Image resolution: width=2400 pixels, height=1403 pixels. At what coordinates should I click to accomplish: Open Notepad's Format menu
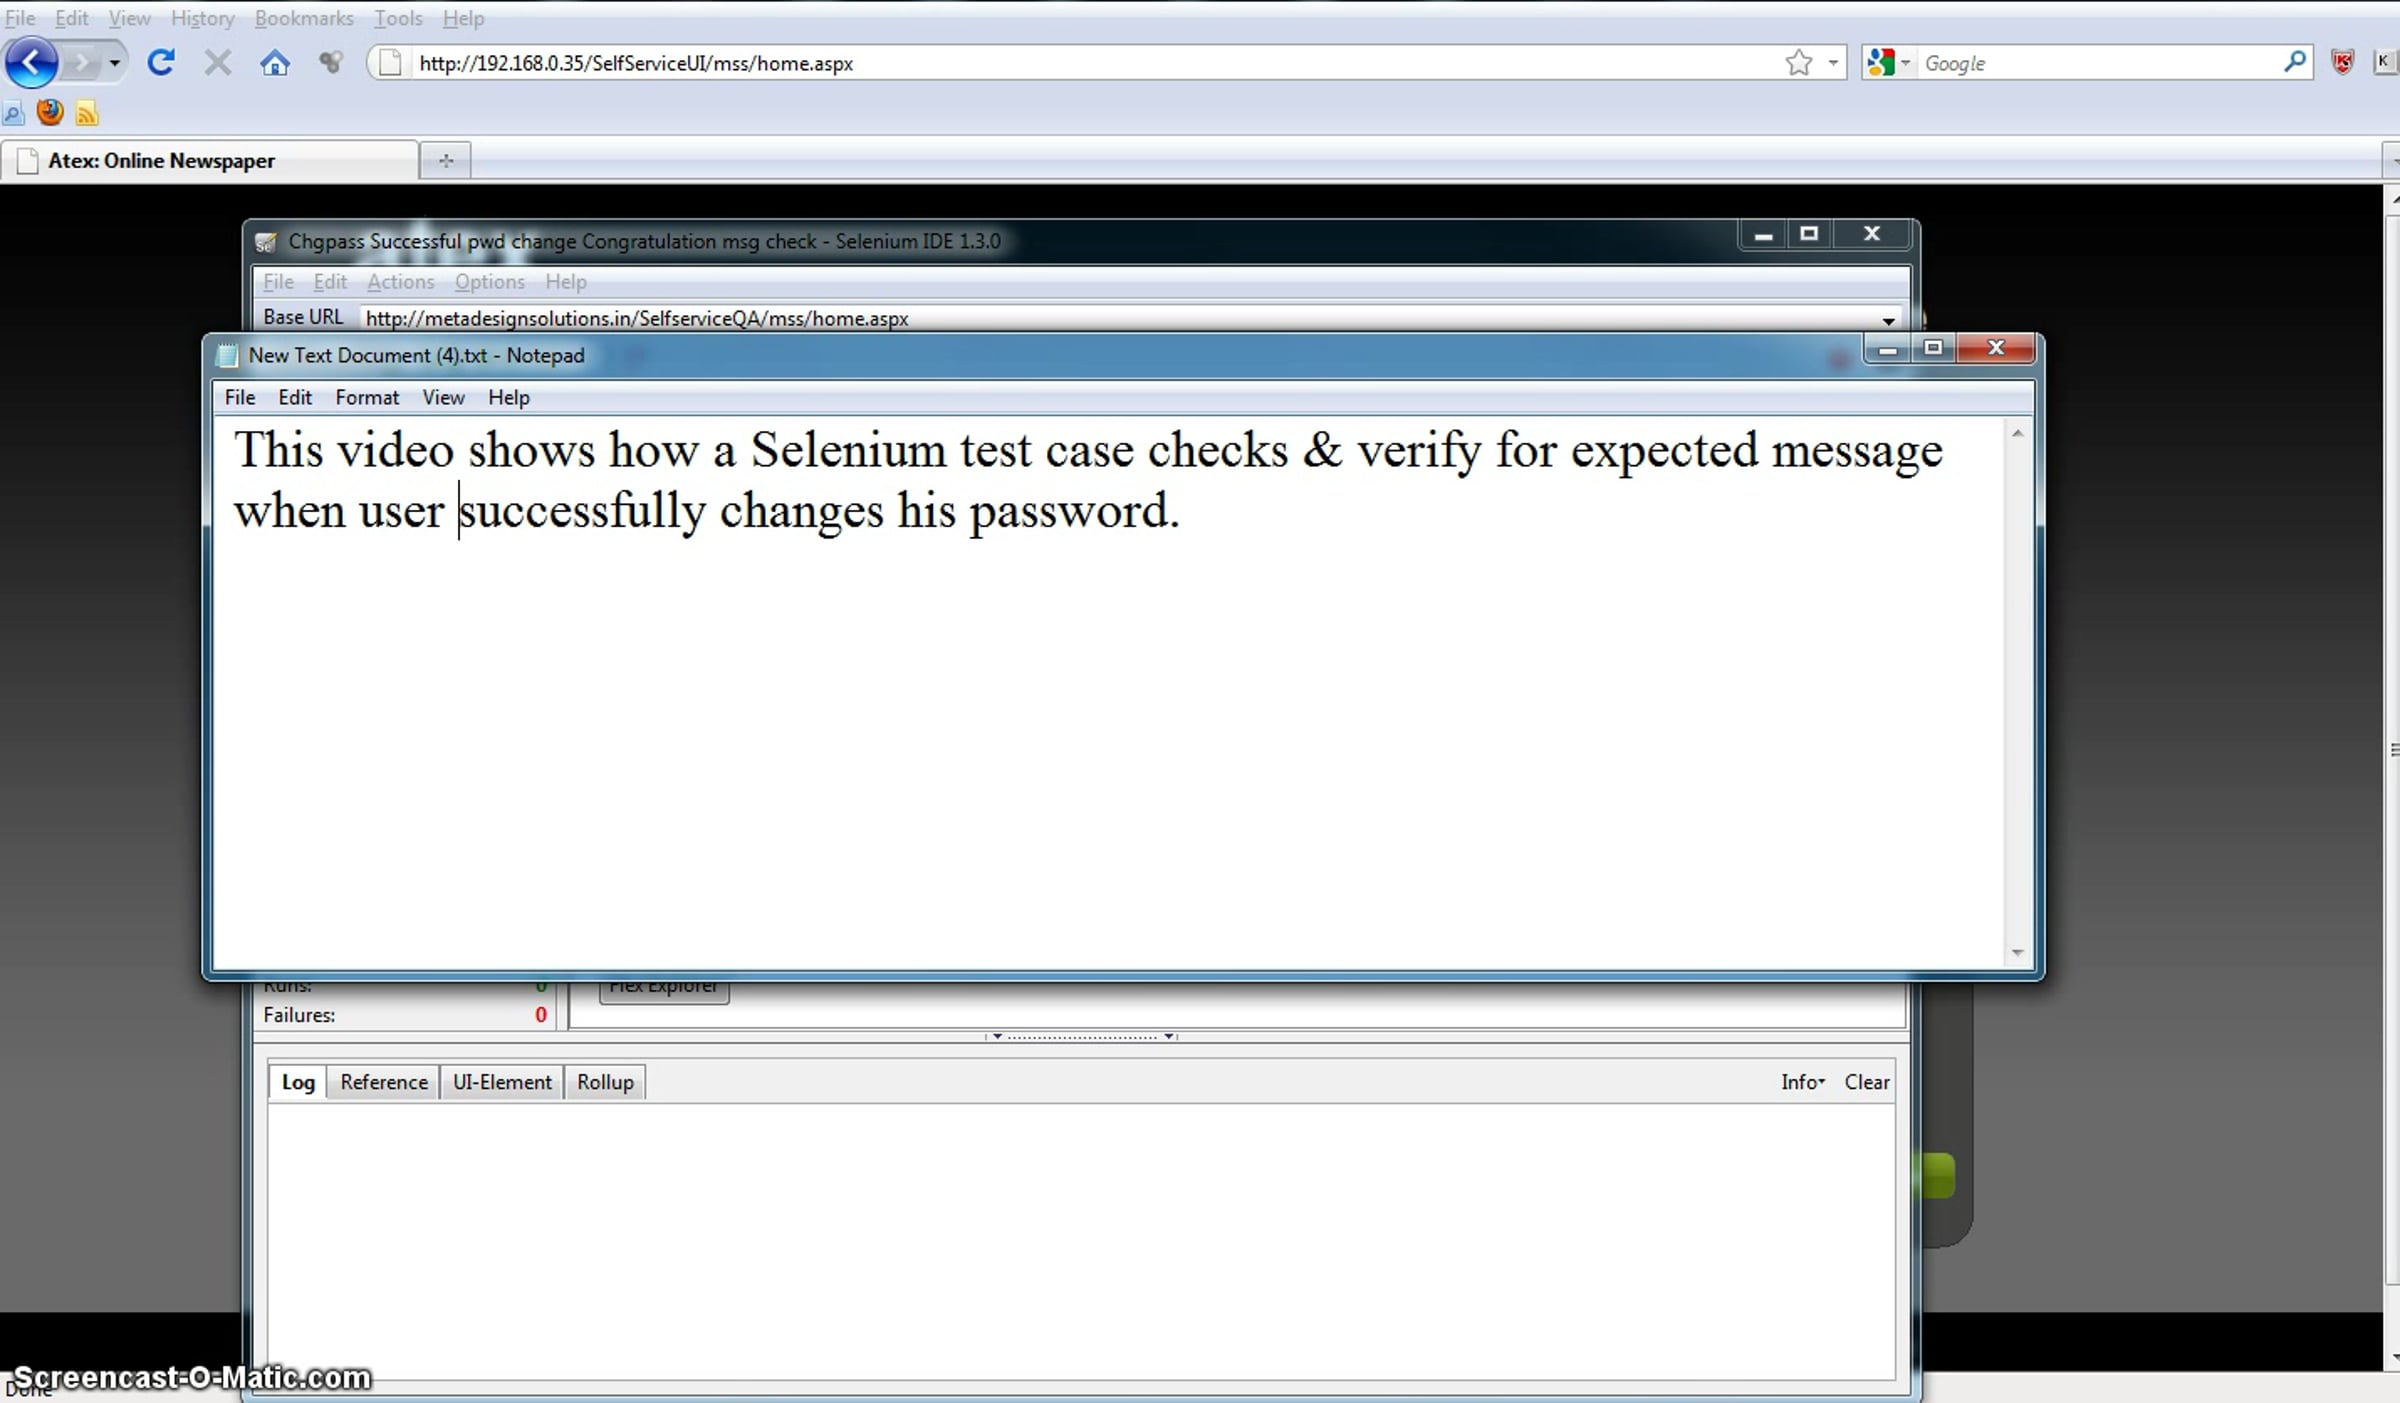tap(366, 397)
